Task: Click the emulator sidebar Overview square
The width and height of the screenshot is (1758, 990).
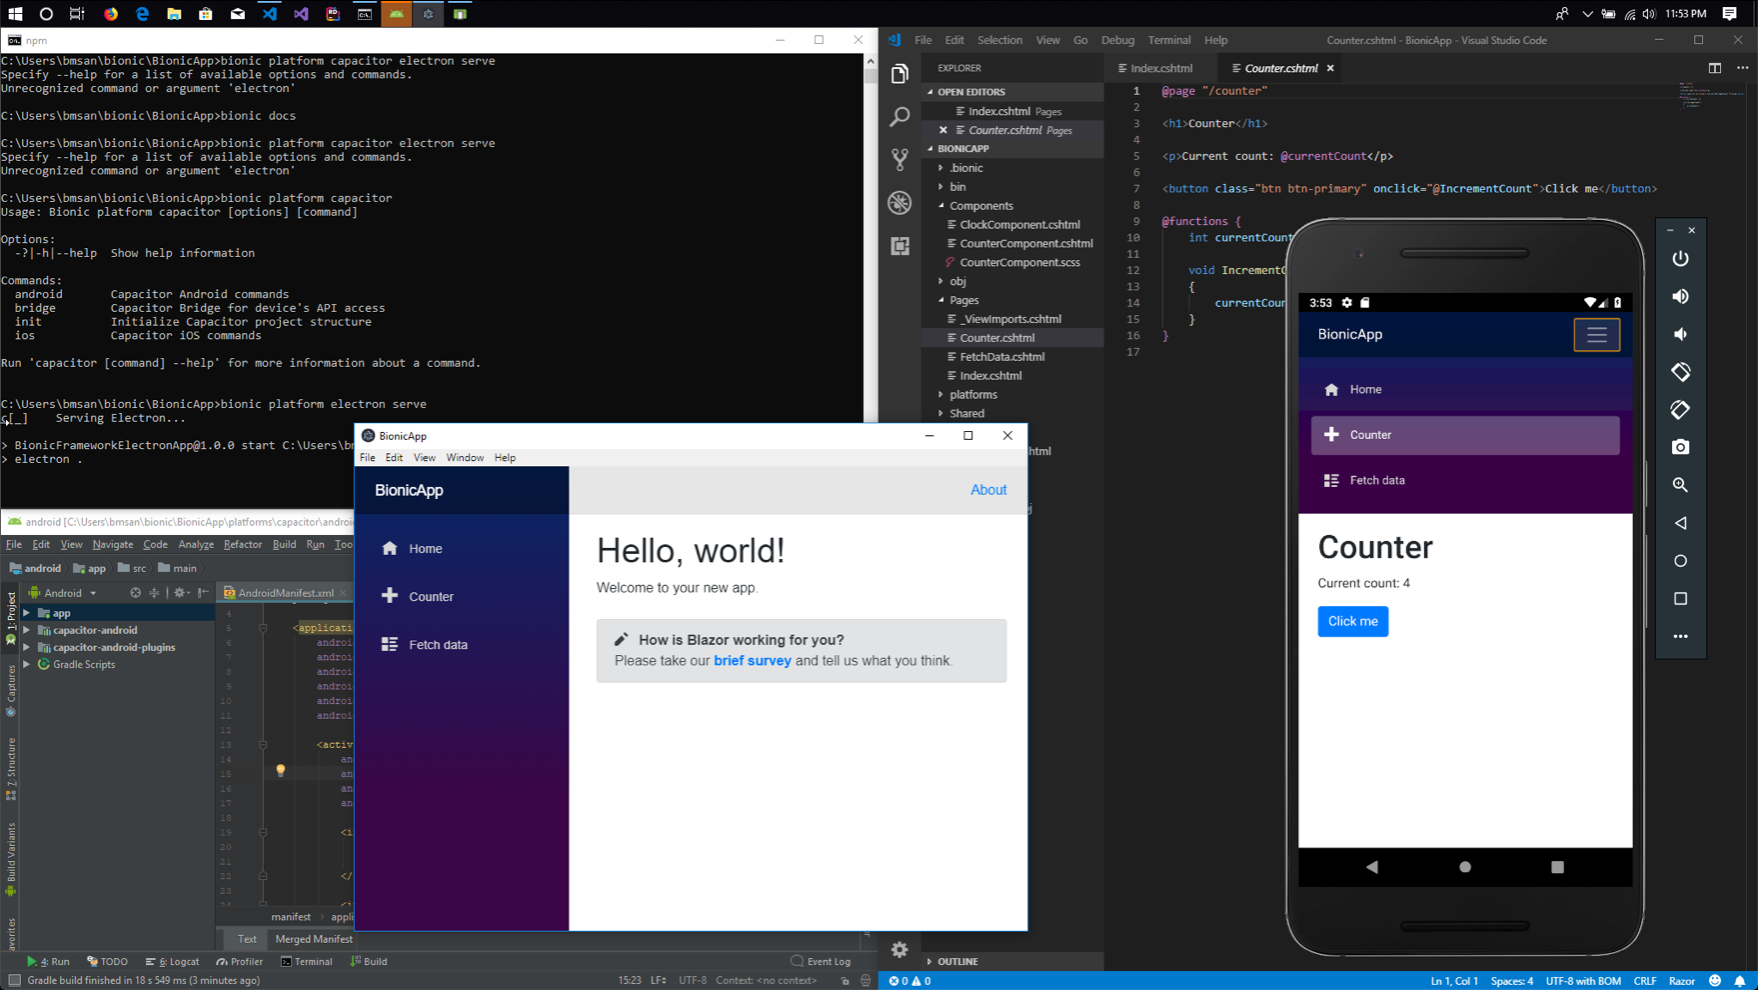Action: pyautogui.click(x=1681, y=599)
